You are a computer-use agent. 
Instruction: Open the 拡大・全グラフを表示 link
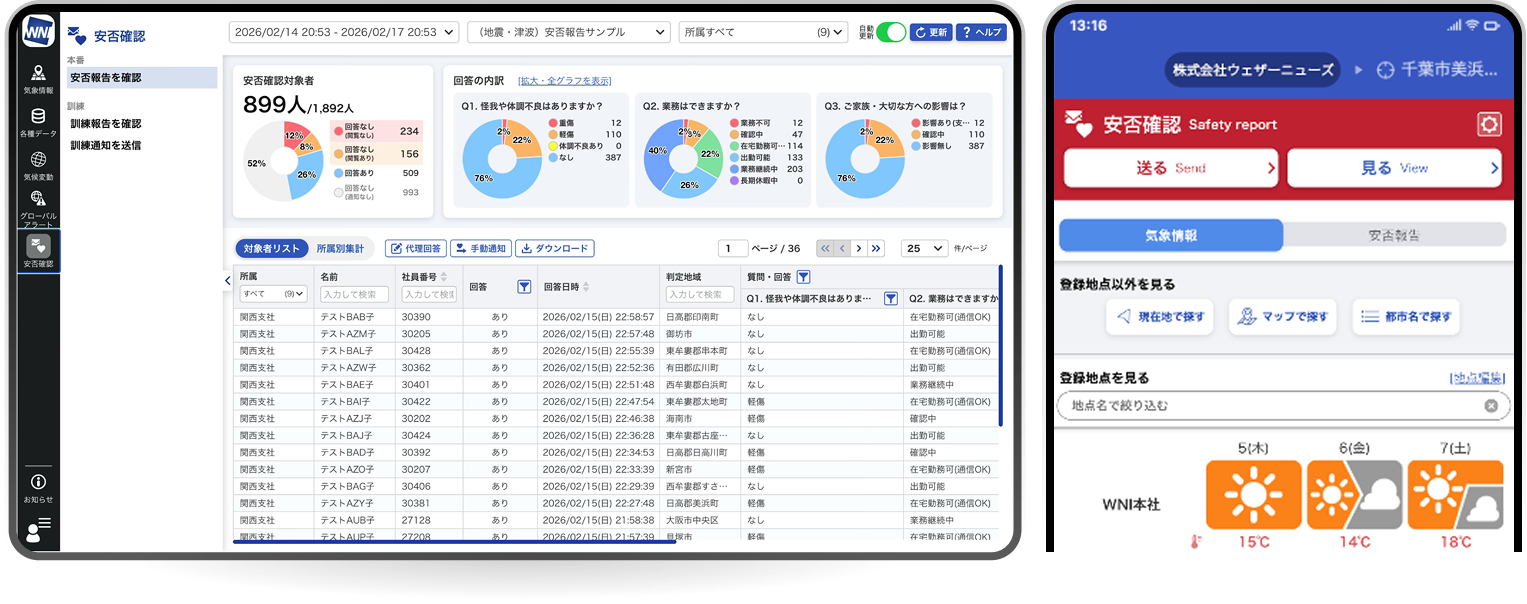click(564, 81)
